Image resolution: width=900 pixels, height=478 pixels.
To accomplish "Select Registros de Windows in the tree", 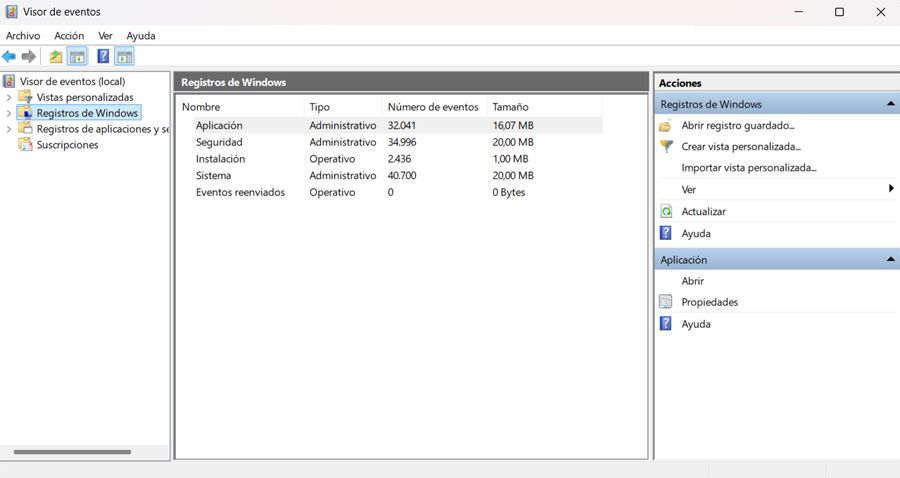I will pos(87,113).
